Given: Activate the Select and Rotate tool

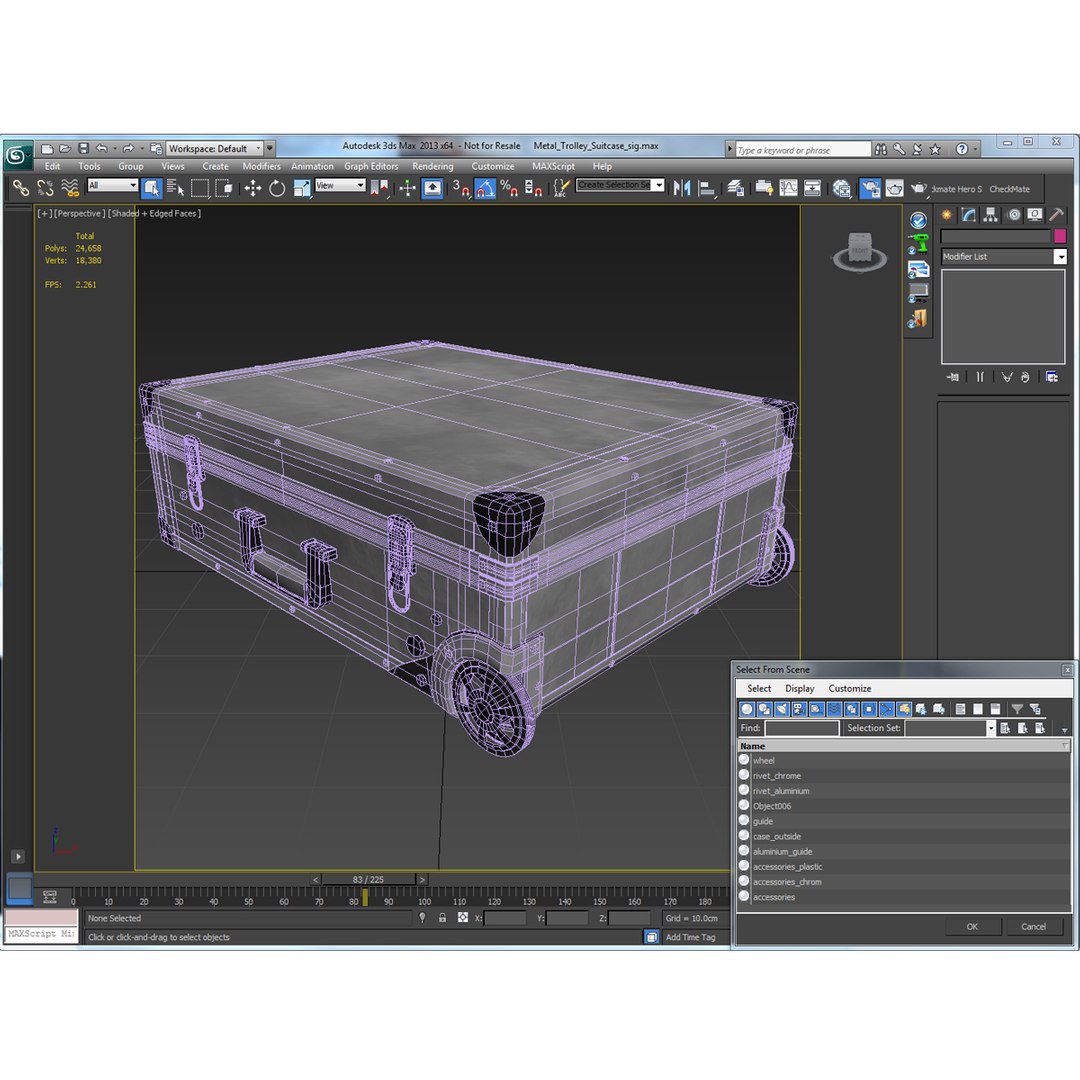Looking at the screenshot, I should pos(277,187).
